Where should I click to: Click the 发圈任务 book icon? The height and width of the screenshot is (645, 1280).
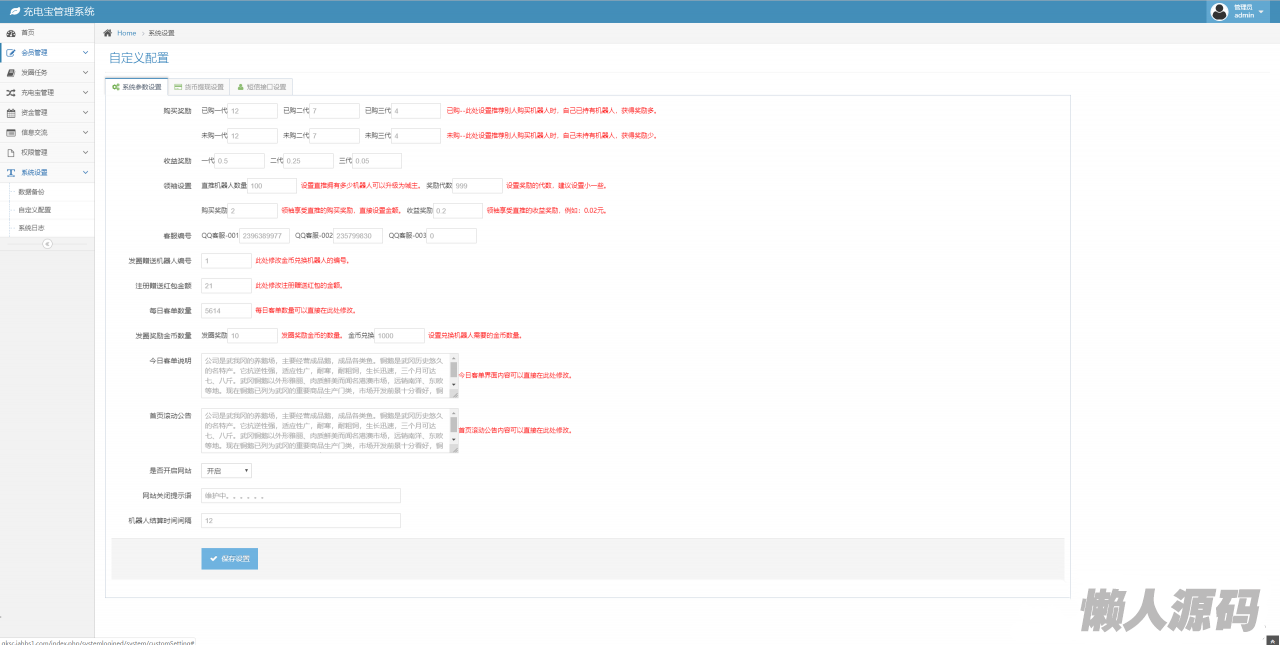coord(11,73)
